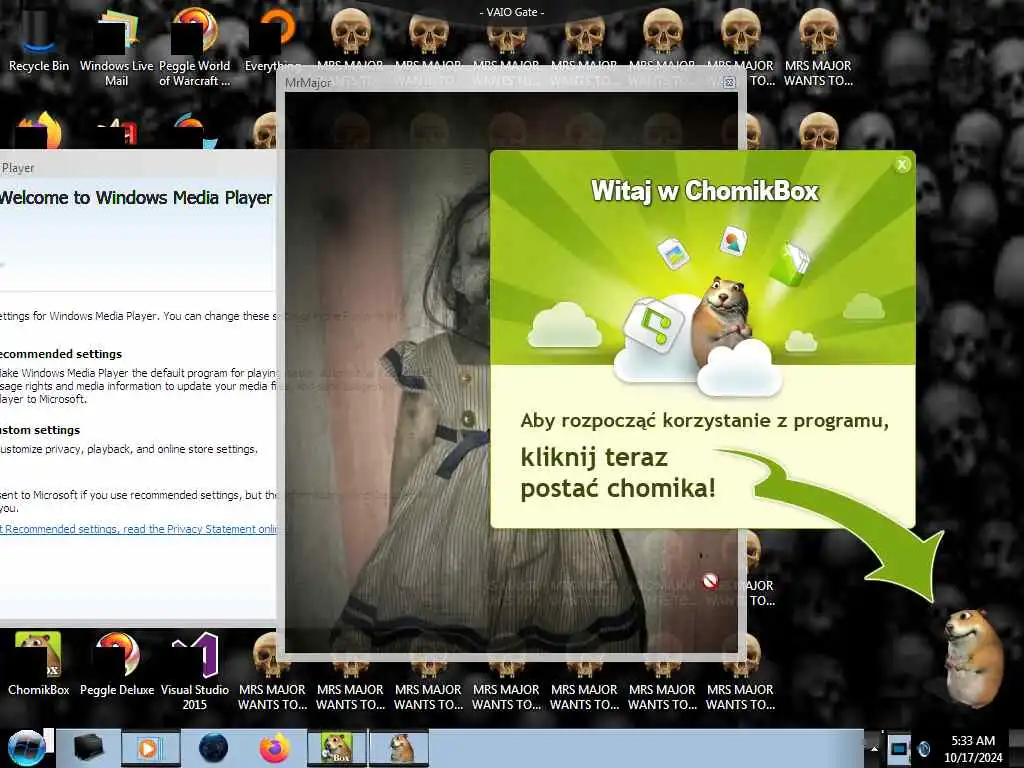The height and width of the screenshot is (768, 1024).
Task: Open the Windows Live Mail desktop shortcut
Action: [116, 46]
